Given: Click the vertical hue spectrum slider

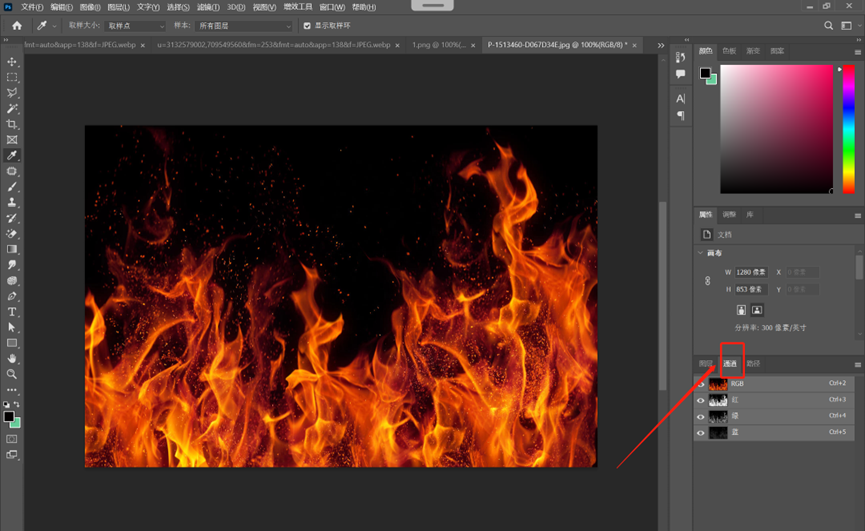Looking at the screenshot, I should (x=847, y=128).
